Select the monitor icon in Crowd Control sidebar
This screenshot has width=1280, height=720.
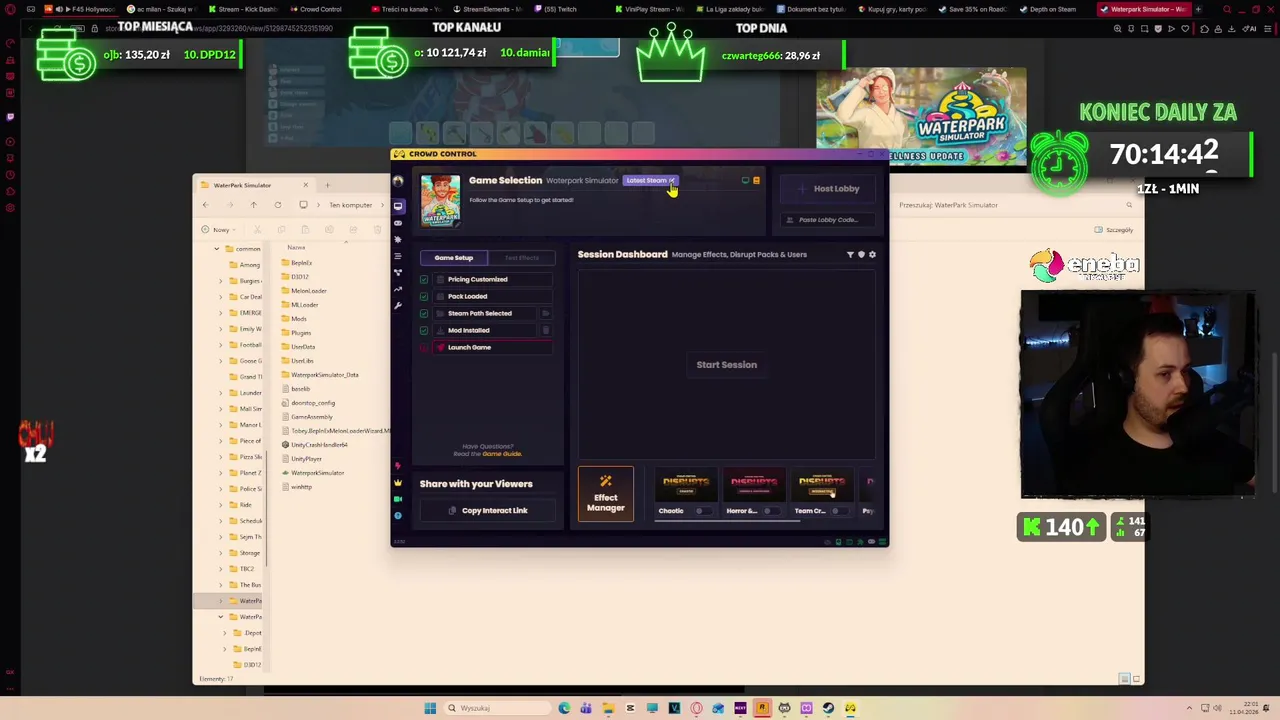pos(398,206)
